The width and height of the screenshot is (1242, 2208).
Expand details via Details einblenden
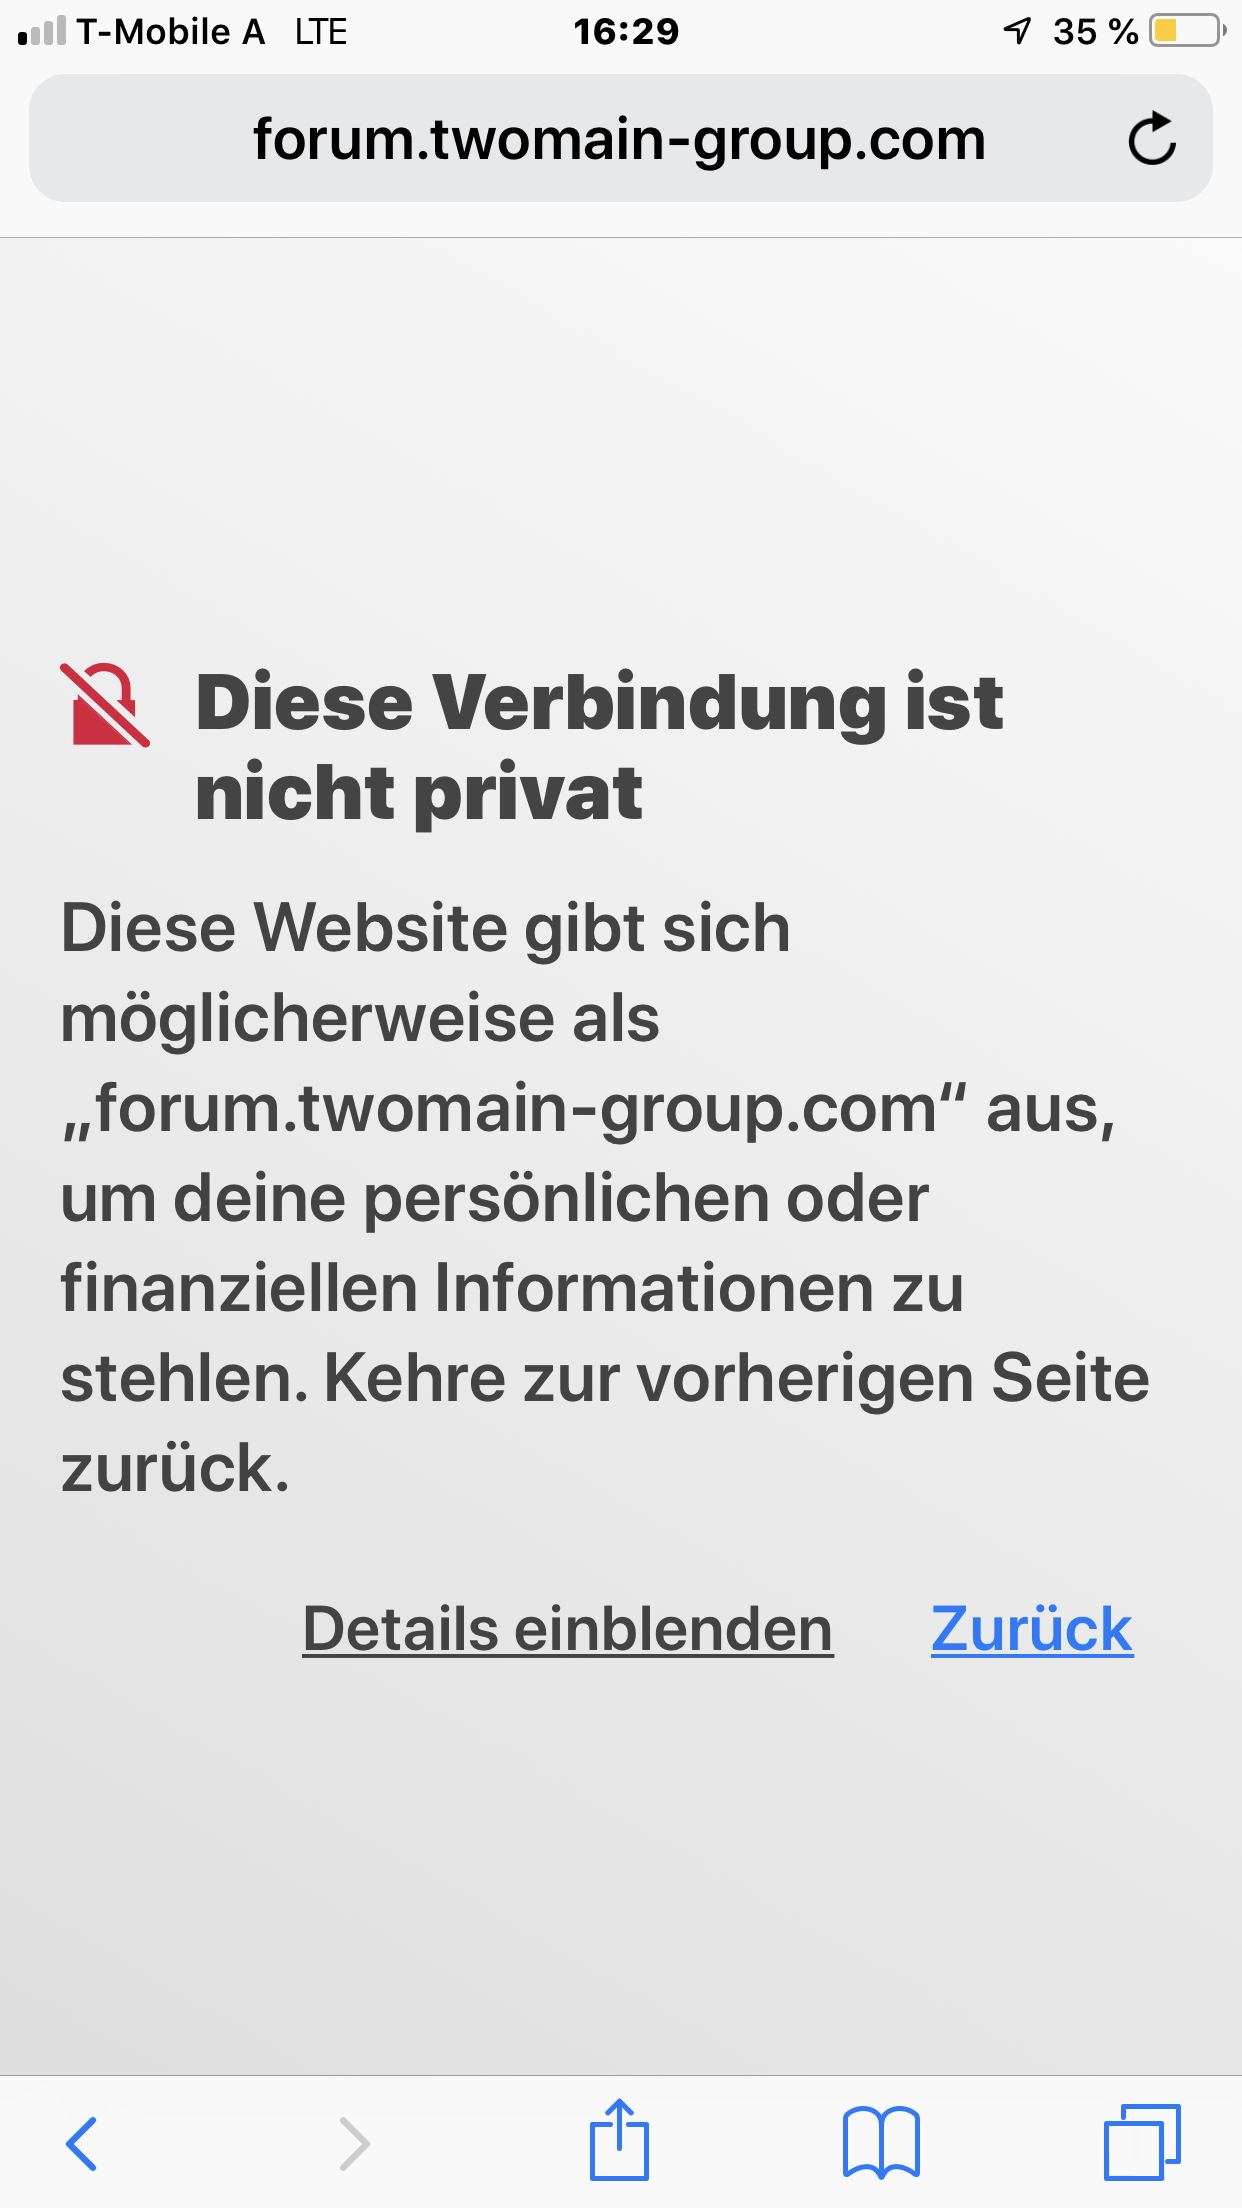[568, 1630]
